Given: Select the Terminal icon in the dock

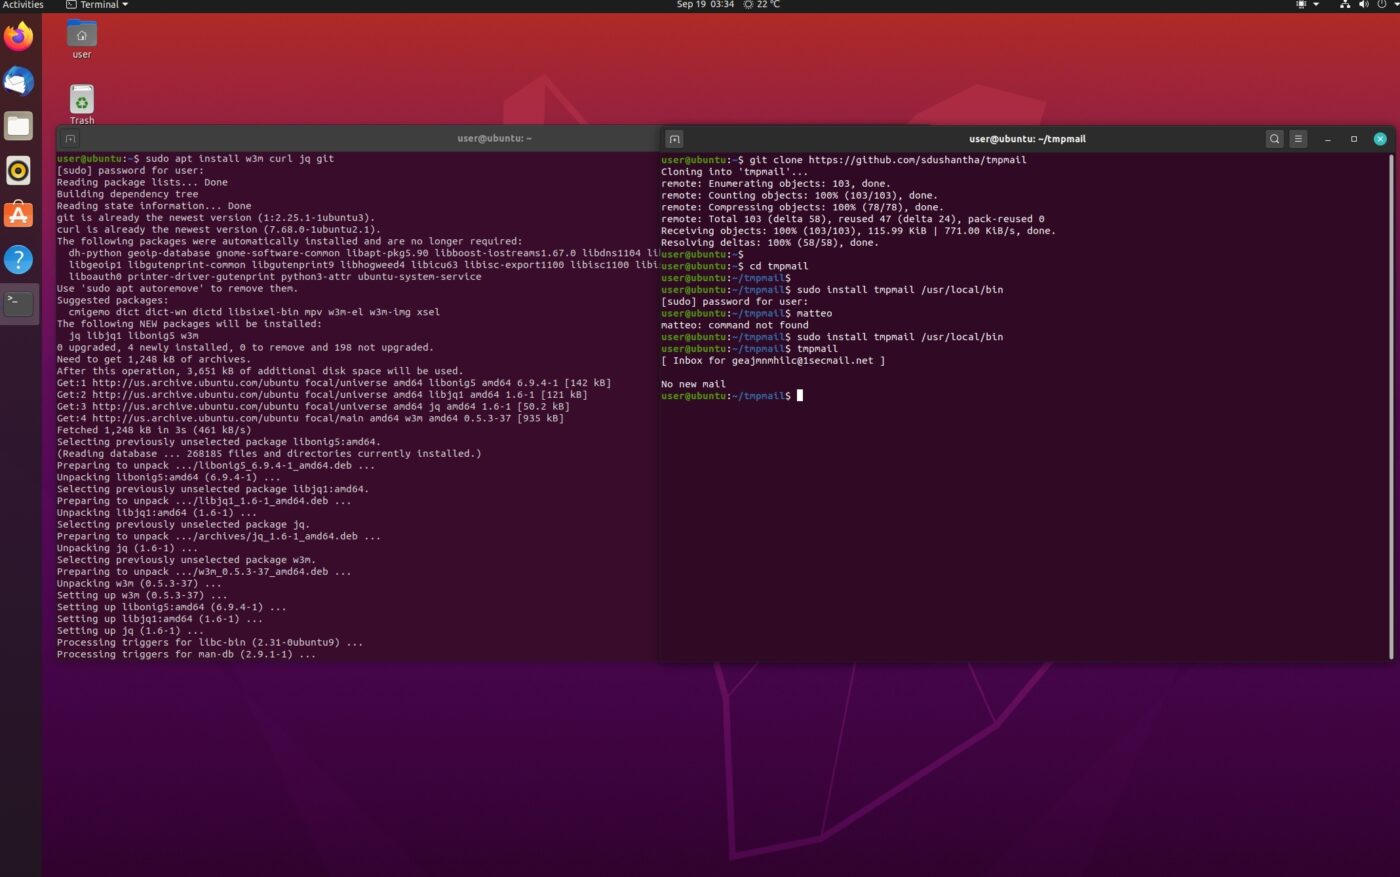Looking at the screenshot, I should click(x=17, y=301).
